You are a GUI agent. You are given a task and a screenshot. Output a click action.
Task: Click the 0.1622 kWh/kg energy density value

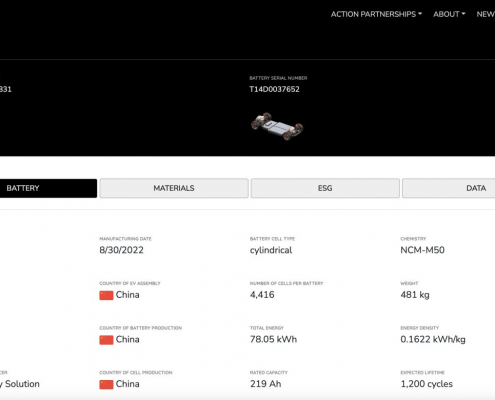(433, 339)
